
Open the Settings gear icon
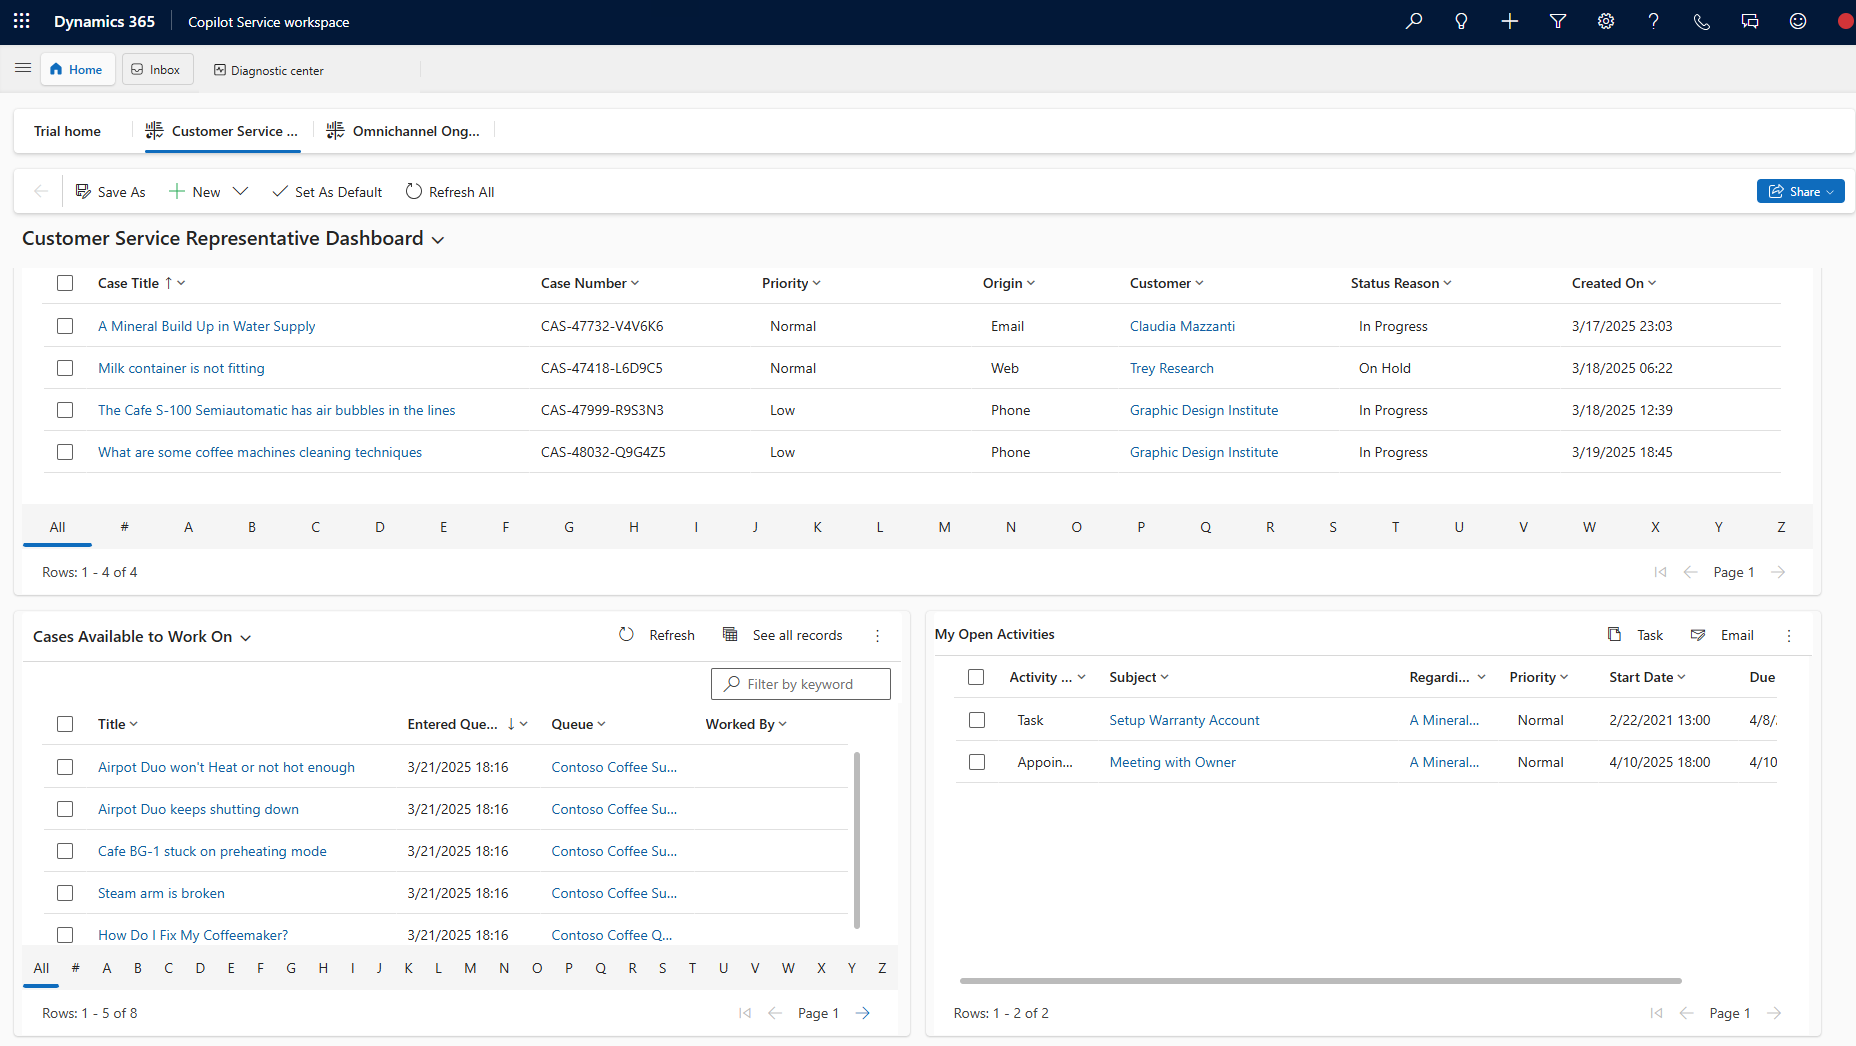(x=1605, y=21)
